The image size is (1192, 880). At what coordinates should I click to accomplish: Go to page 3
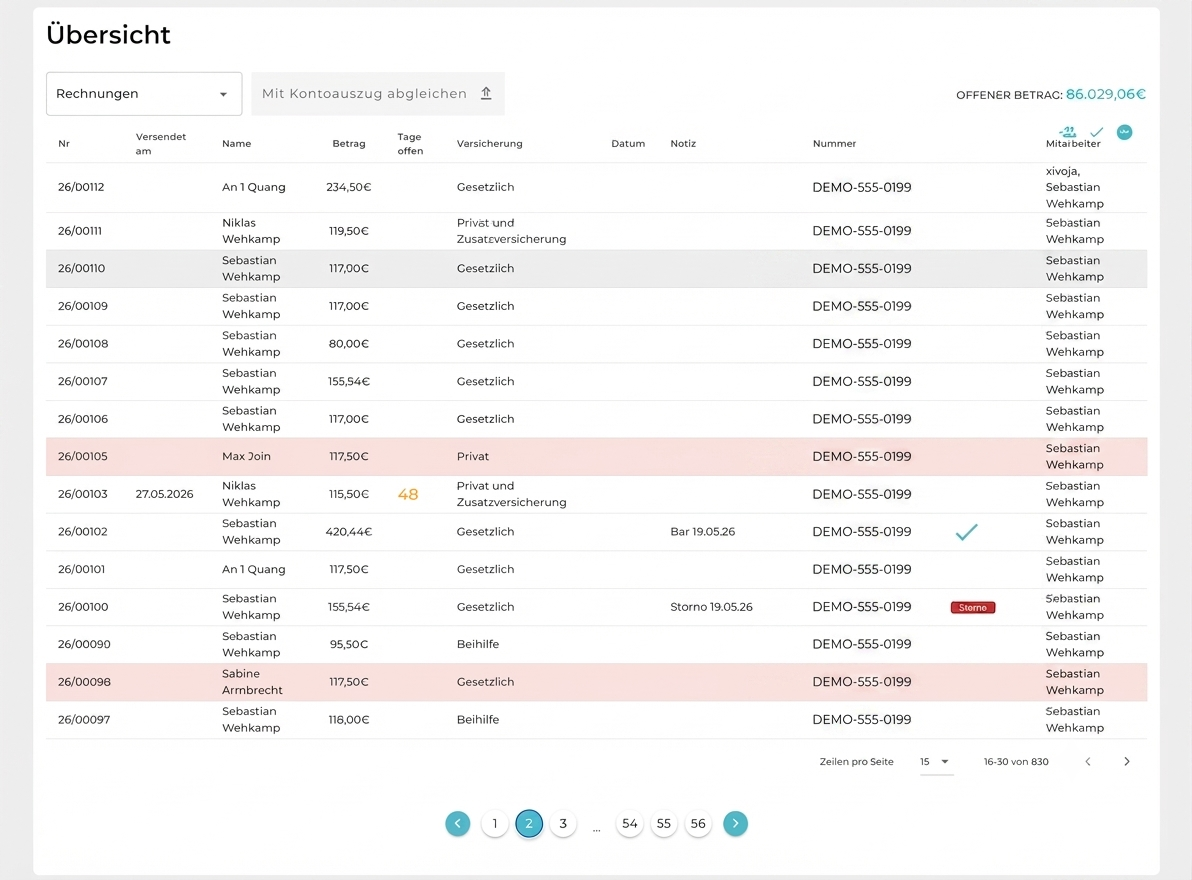click(x=563, y=824)
